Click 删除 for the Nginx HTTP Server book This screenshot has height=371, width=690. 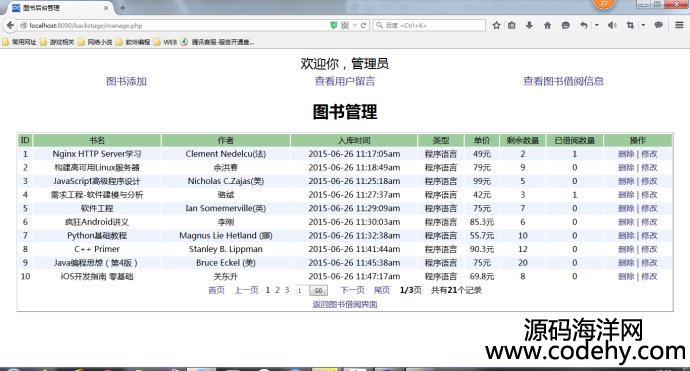626,154
